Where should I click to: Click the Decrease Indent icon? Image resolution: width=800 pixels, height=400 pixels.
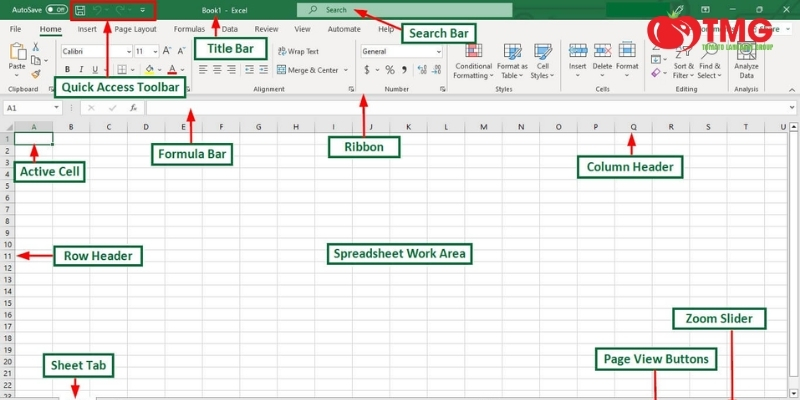click(249, 69)
